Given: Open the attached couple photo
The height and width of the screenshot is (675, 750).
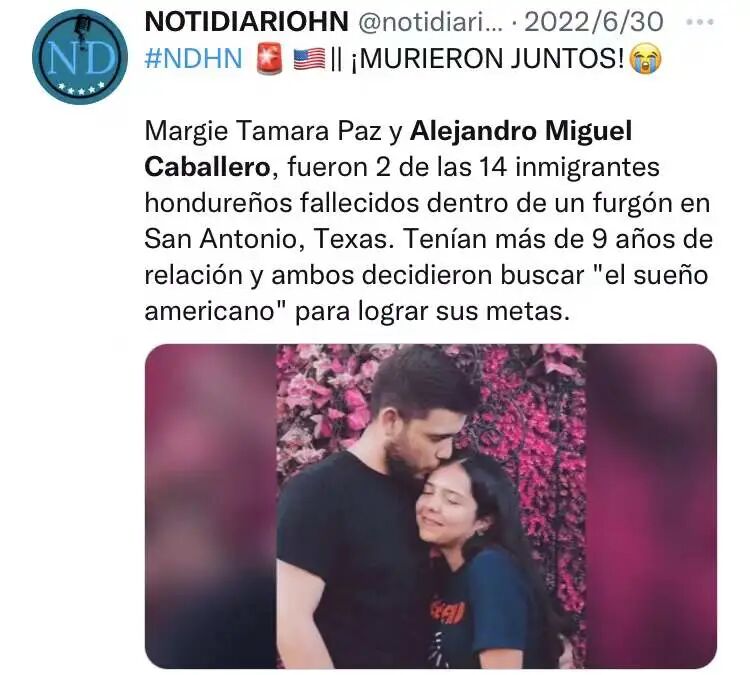Looking at the screenshot, I should pos(430,506).
